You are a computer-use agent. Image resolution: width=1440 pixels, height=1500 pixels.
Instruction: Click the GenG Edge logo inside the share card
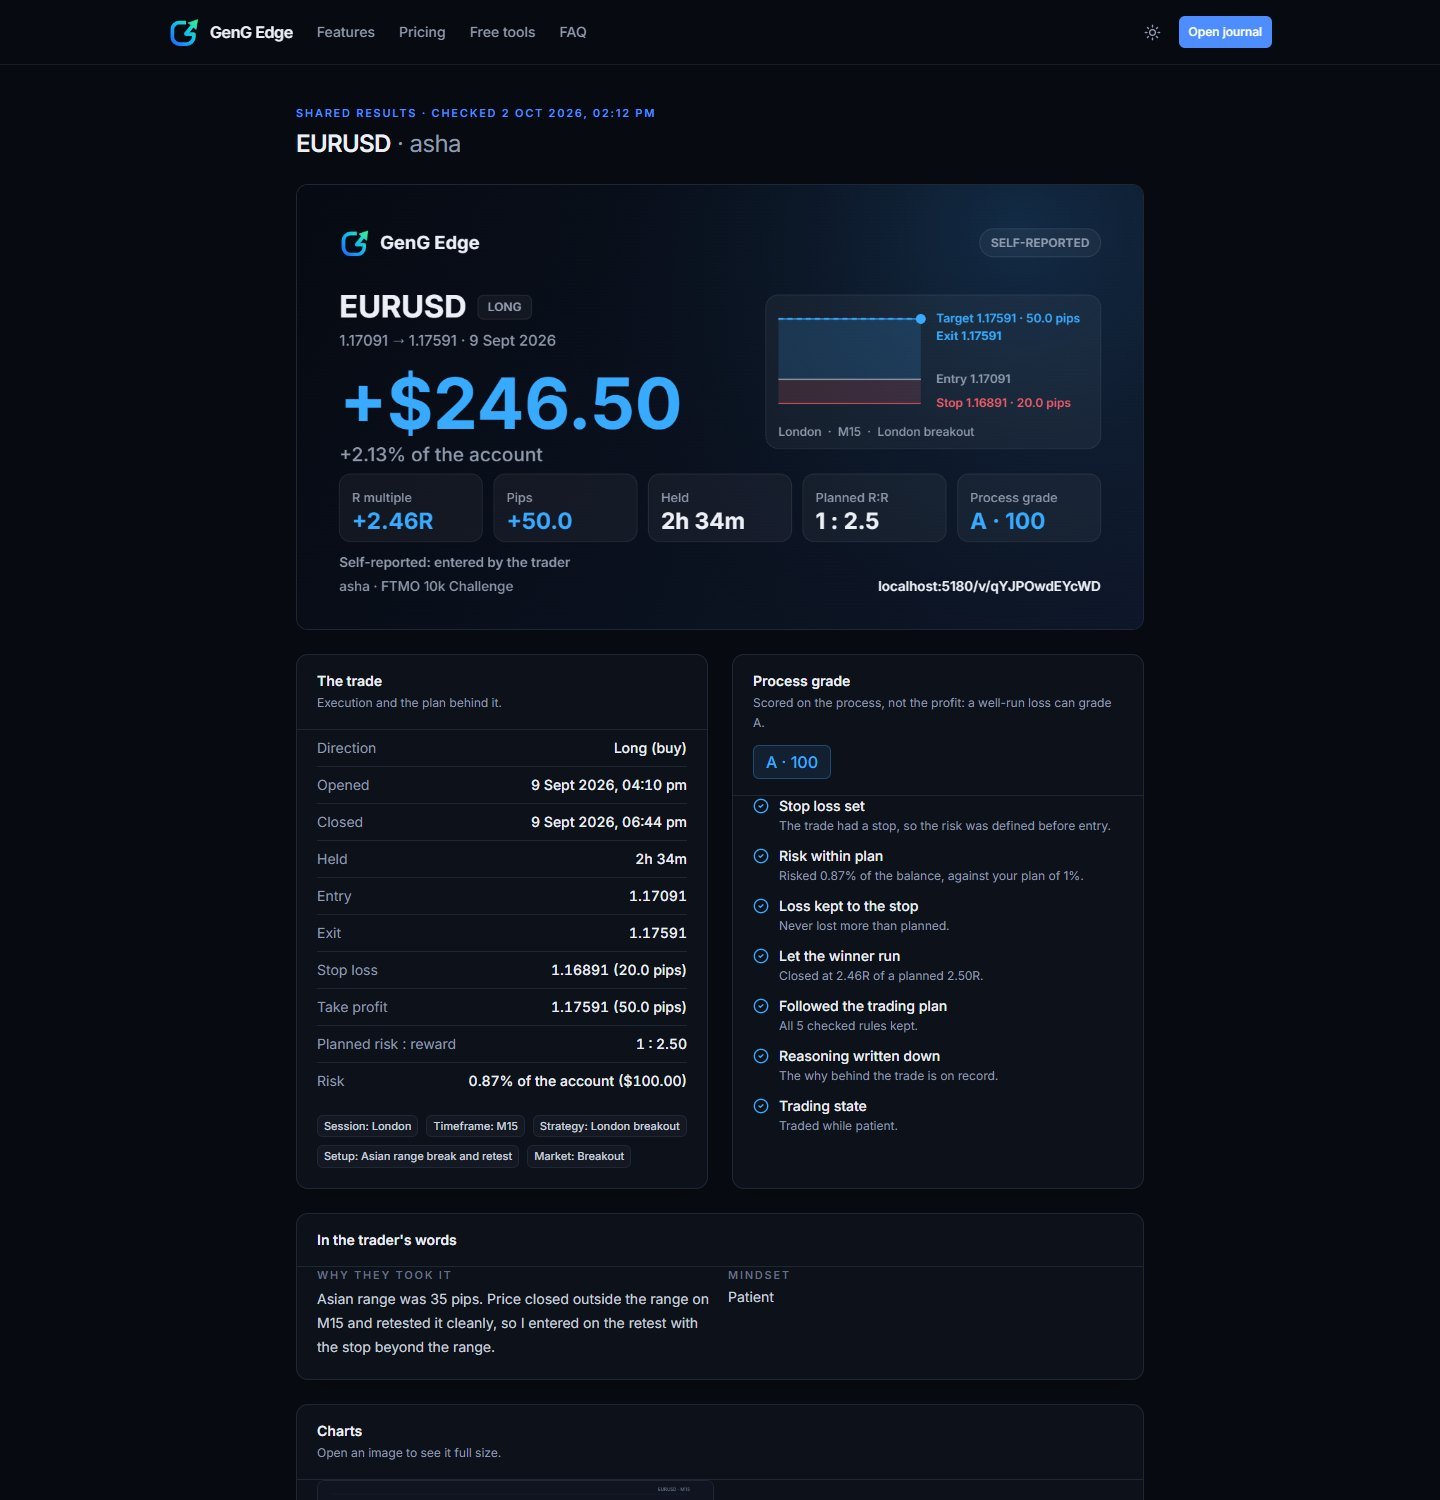click(410, 243)
